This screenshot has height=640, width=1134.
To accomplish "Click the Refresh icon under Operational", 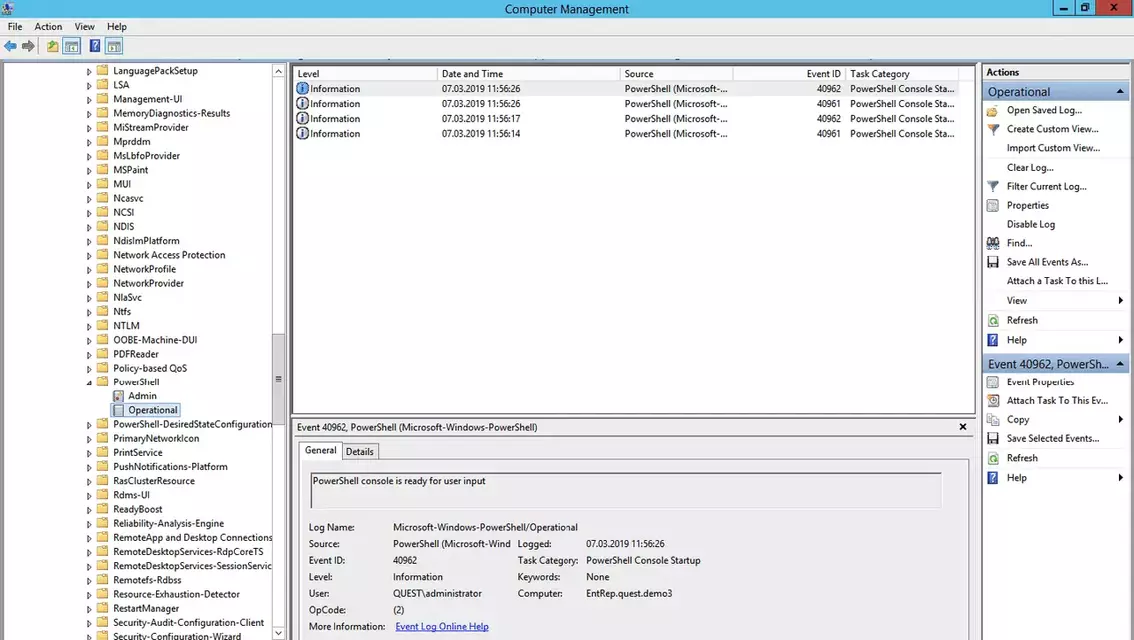I will click(993, 320).
